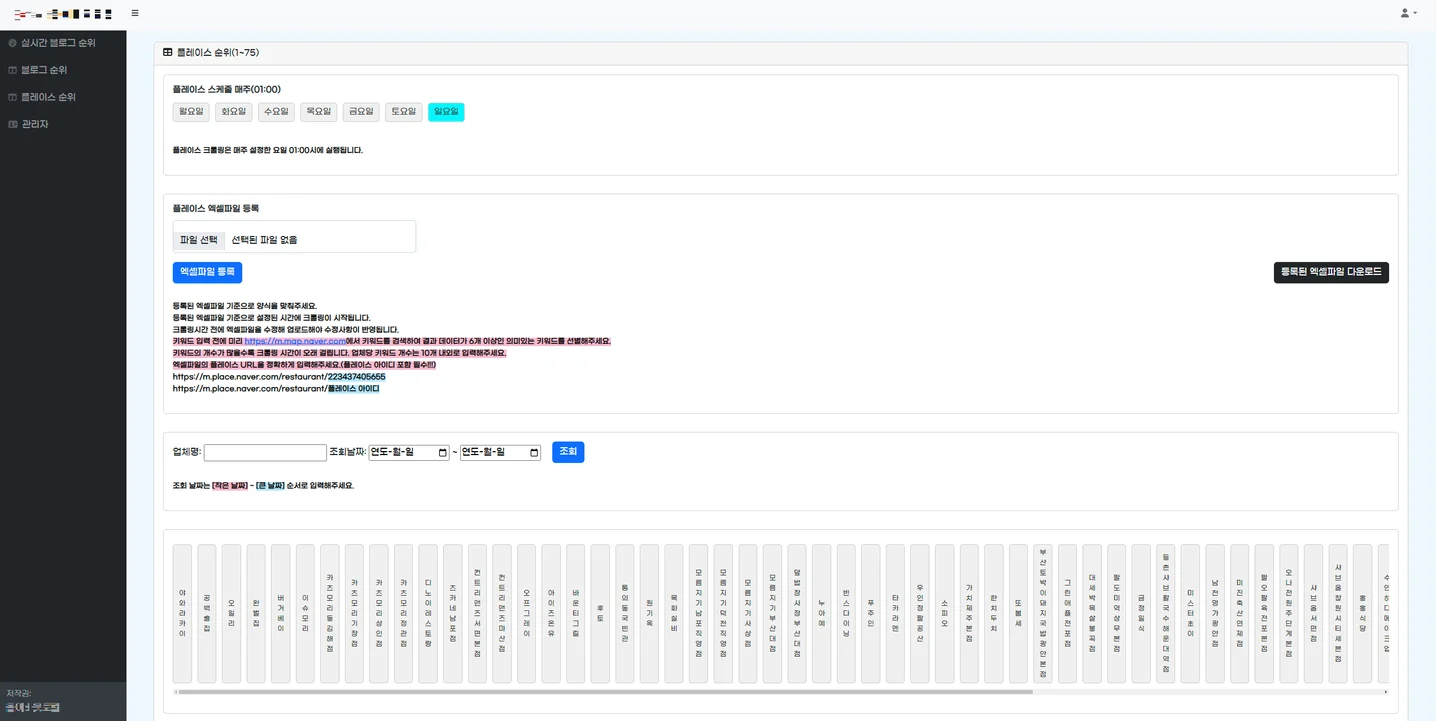
Task: Select the 야와라카이 business button
Action: click(182, 614)
